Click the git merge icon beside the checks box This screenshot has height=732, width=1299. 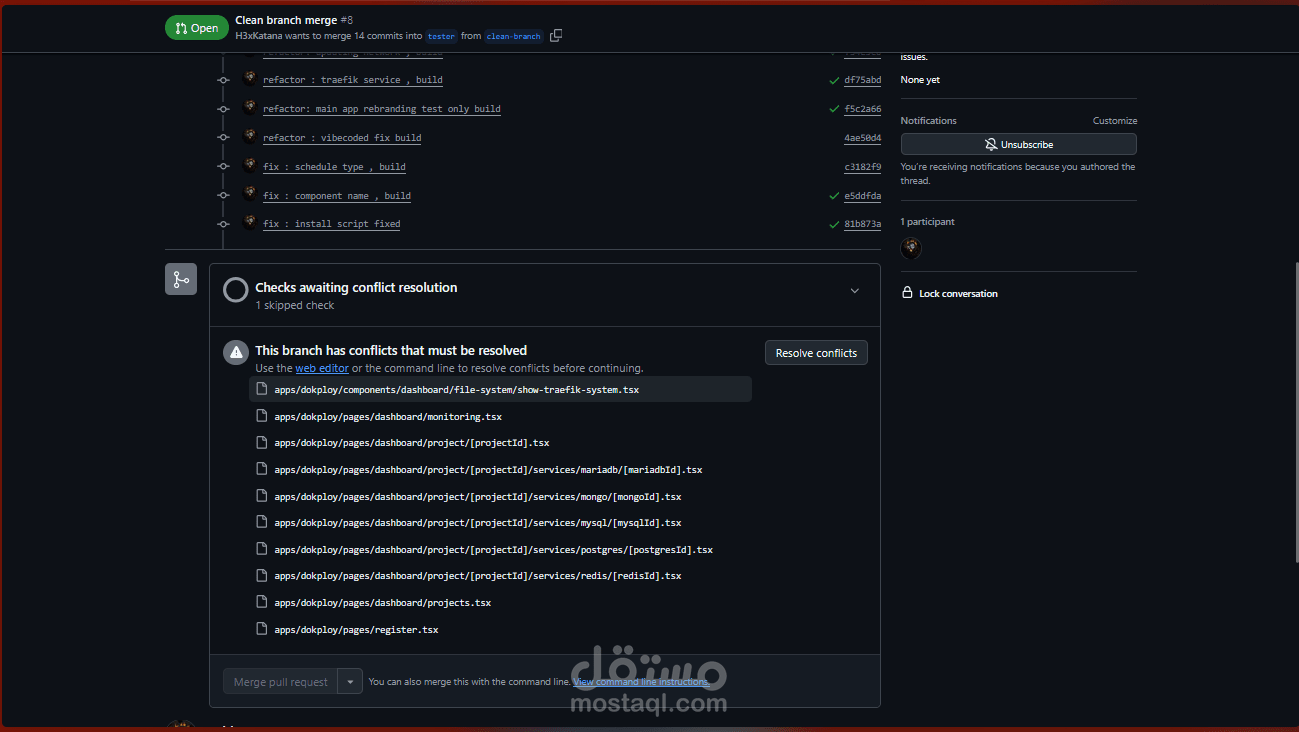(x=181, y=279)
